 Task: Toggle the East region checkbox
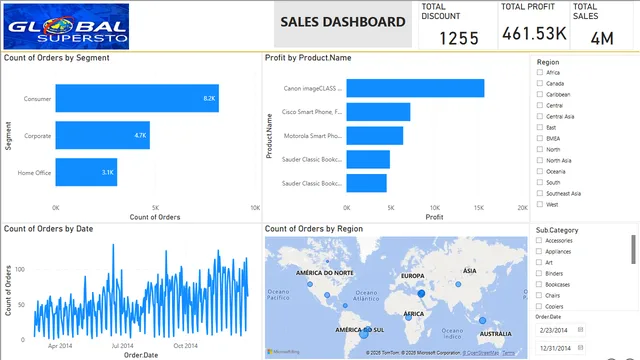540,127
